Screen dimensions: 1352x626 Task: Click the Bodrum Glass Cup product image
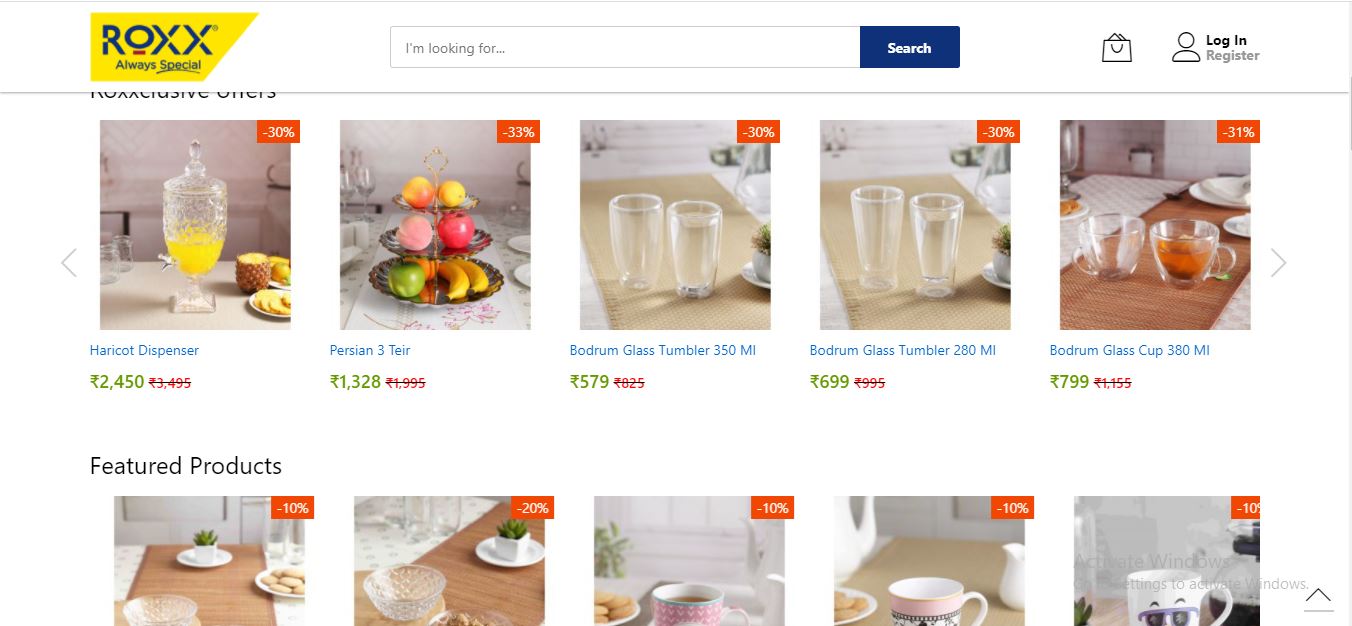pos(1155,225)
